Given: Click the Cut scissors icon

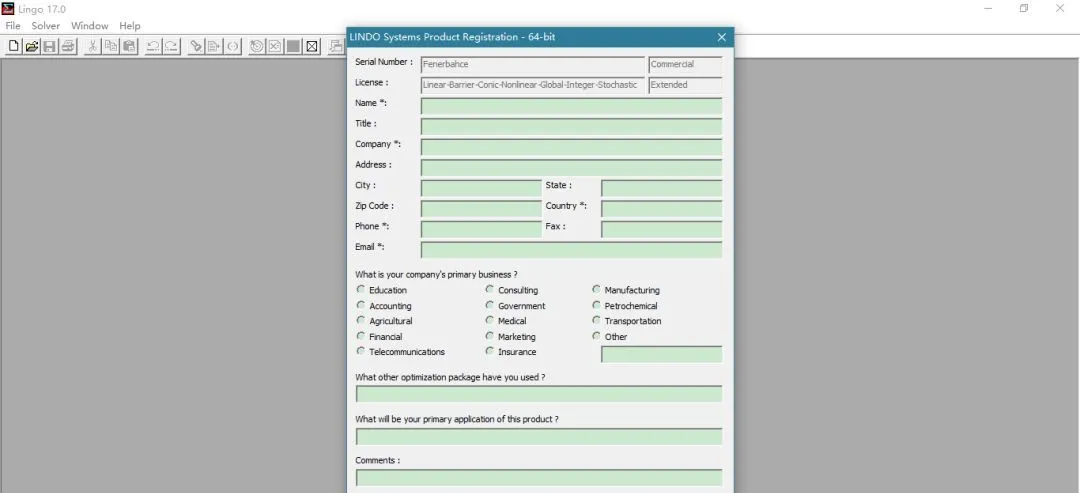Looking at the screenshot, I should coord(93,46).
